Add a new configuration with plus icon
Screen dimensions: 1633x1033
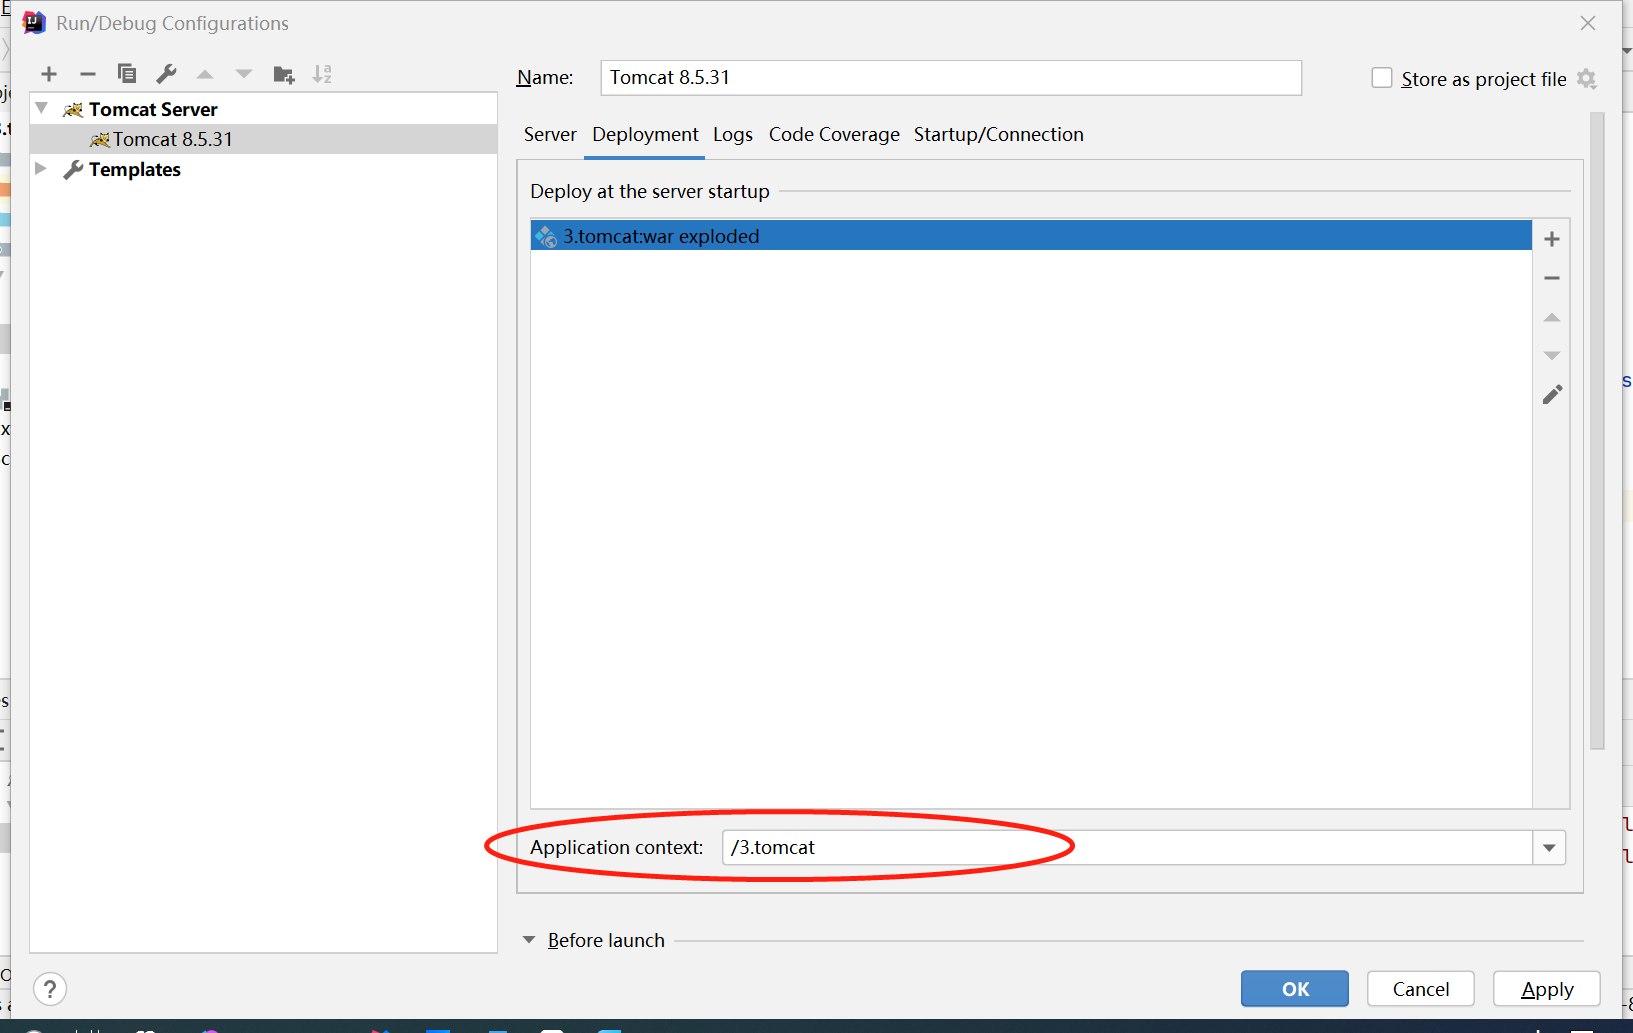(x=49, y=74)
